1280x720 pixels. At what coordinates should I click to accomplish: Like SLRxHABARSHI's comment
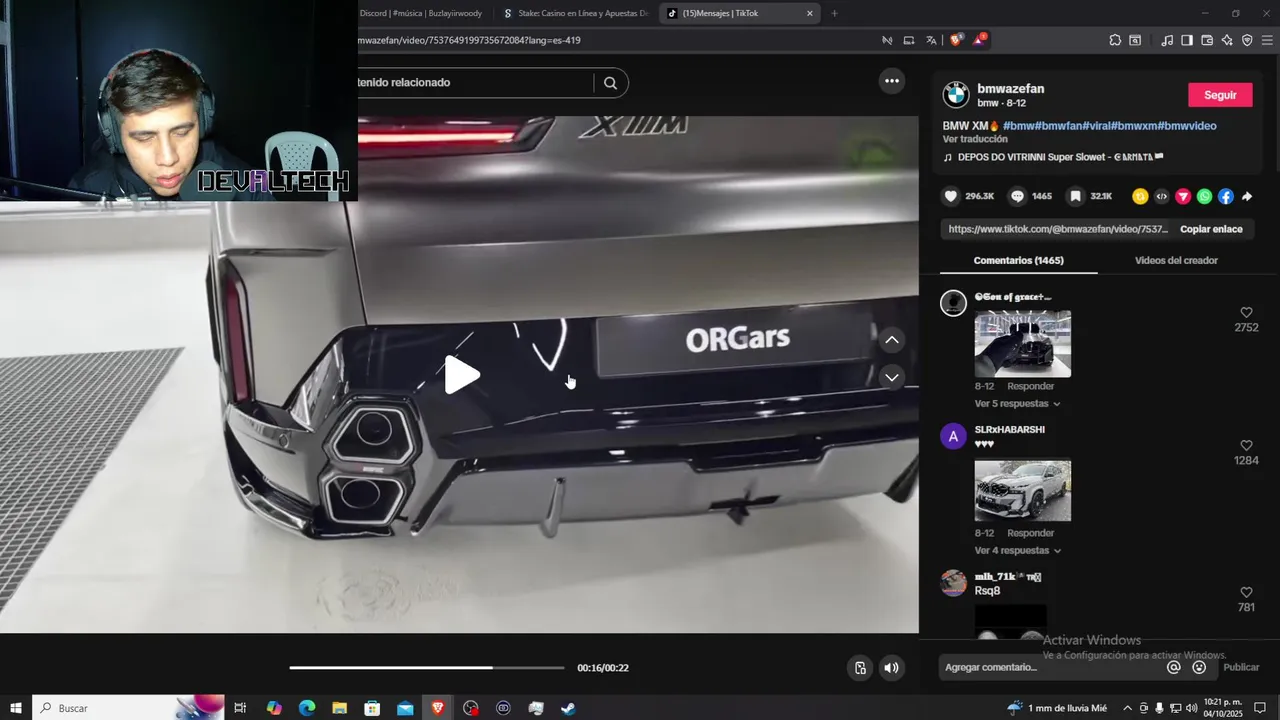(1246, 446)
